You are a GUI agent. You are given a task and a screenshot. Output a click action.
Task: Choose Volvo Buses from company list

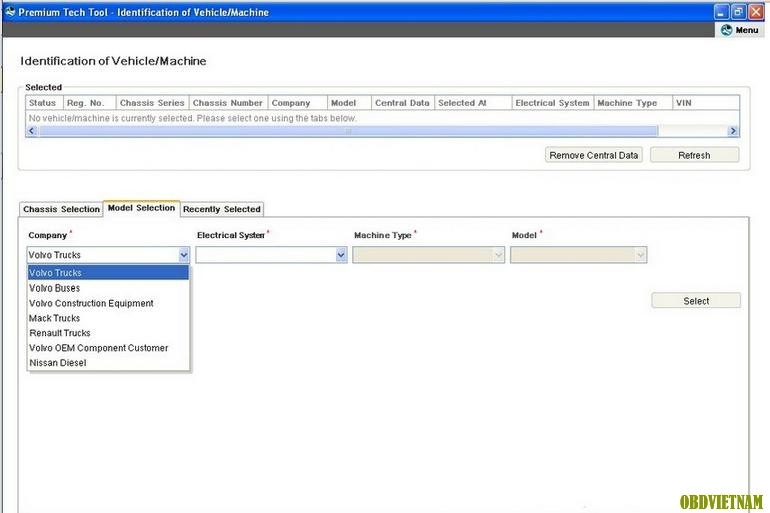pos(108,288)
